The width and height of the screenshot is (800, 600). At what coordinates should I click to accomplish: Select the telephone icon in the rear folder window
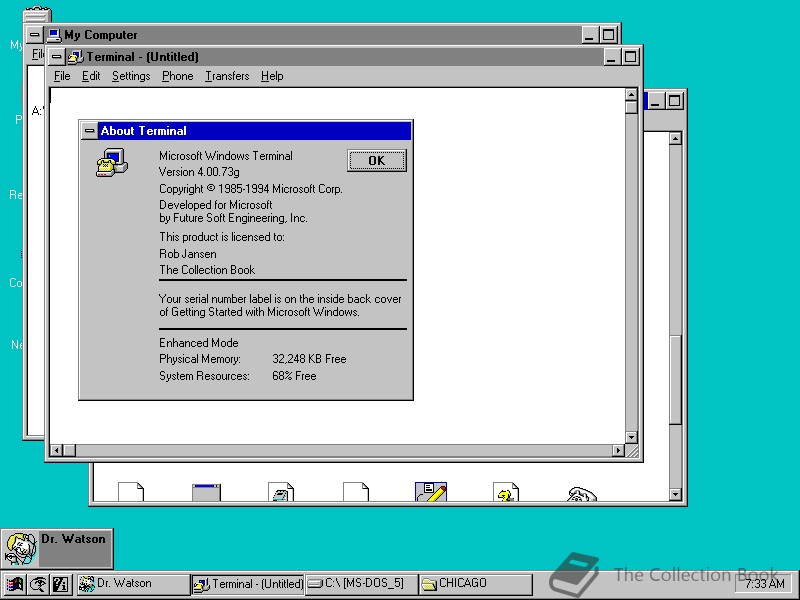582,494
